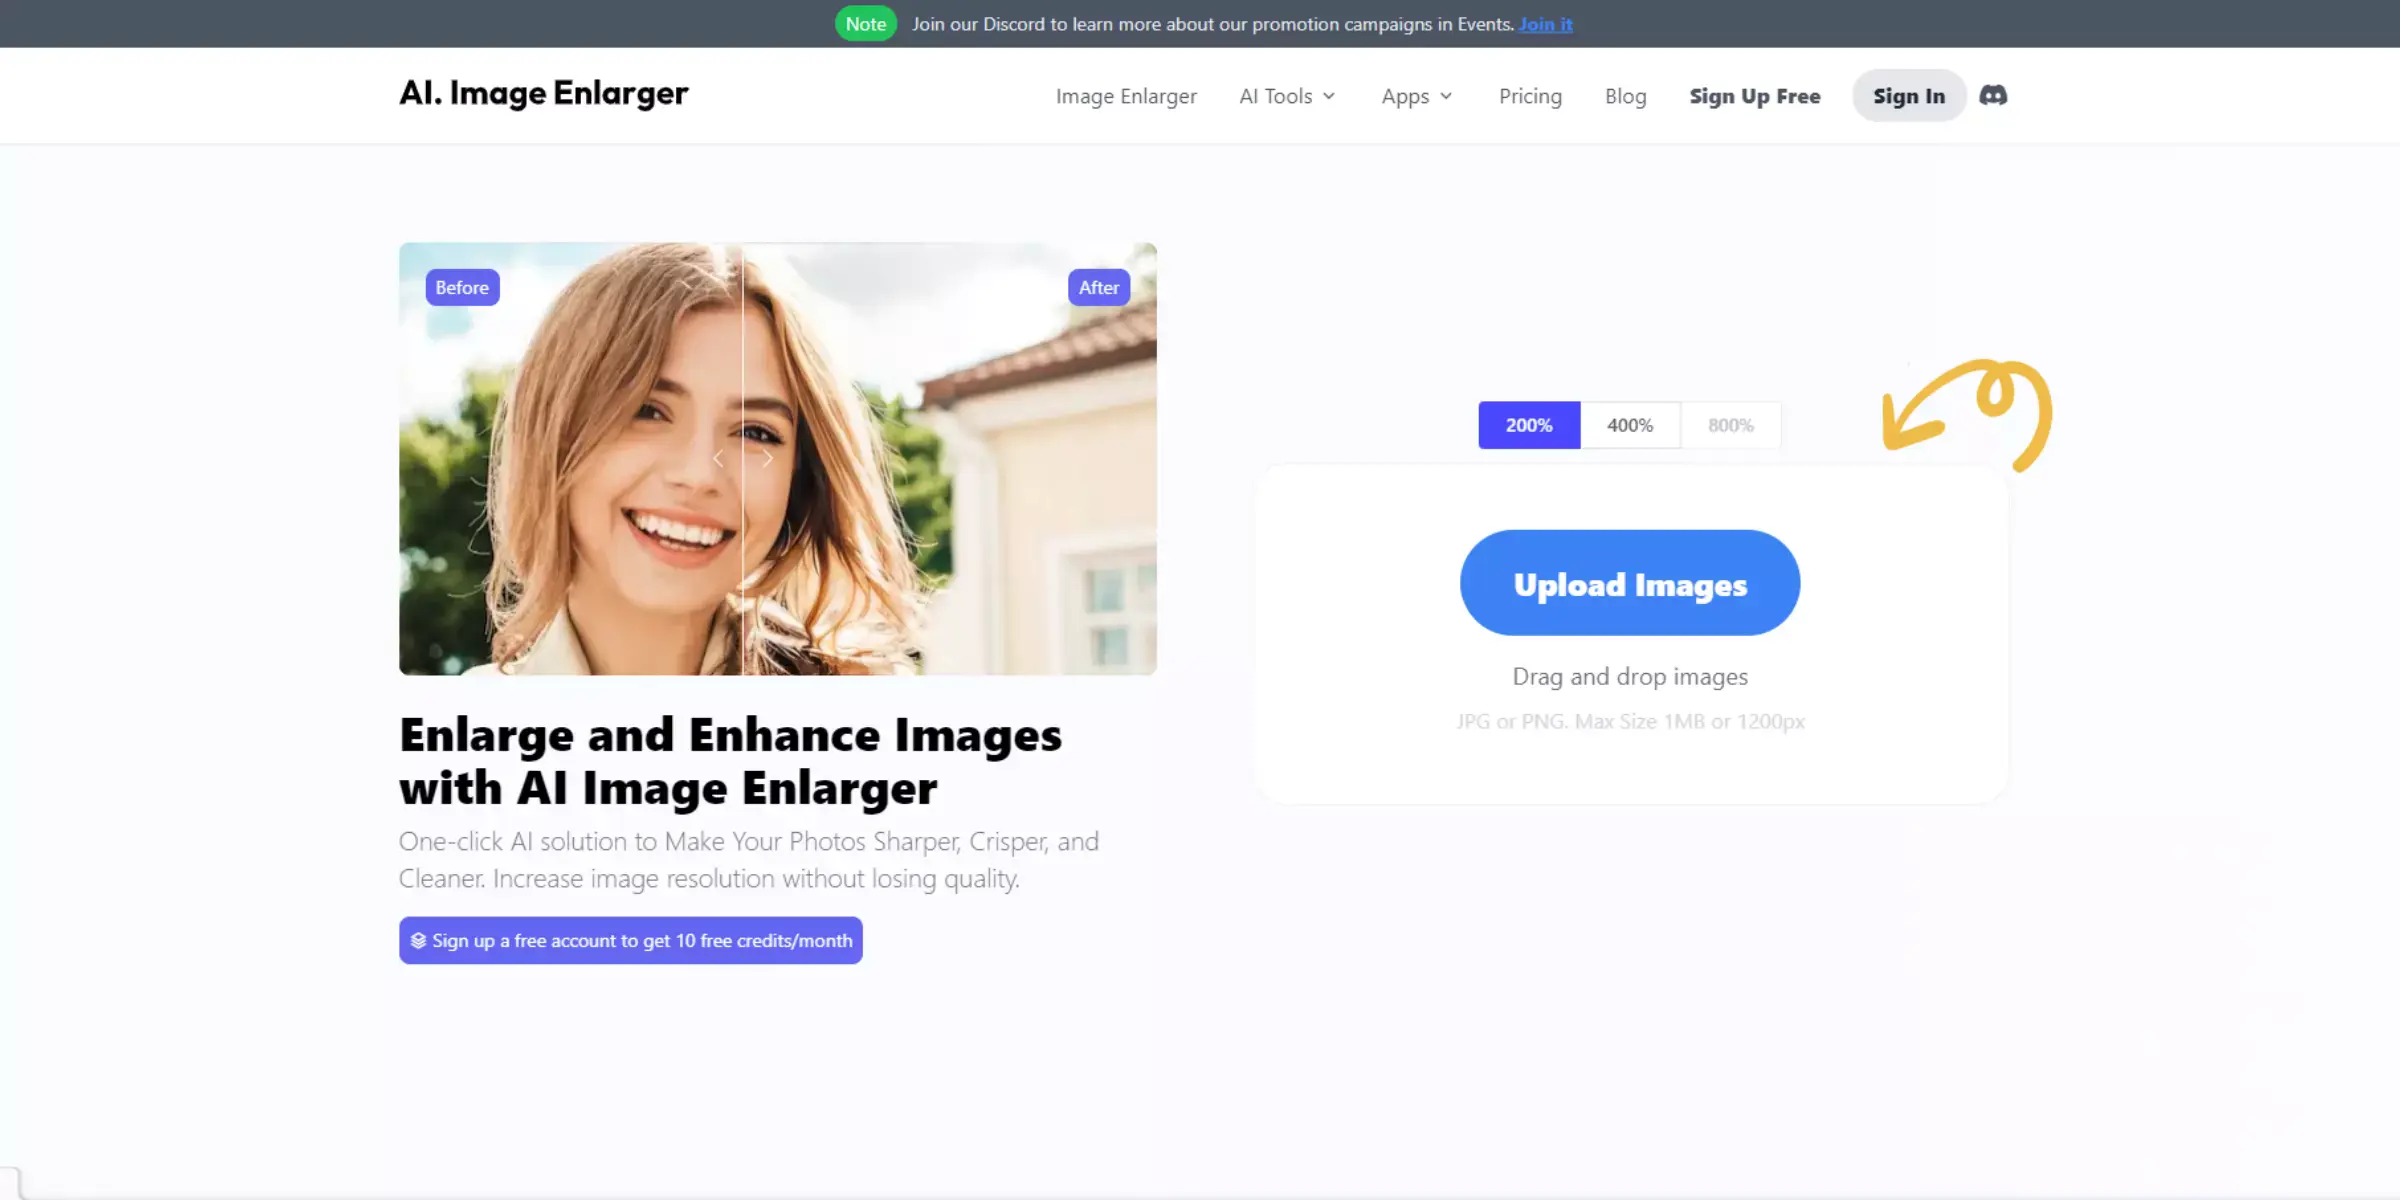Click the Upload Images button icon

[x=1630, y=582]
